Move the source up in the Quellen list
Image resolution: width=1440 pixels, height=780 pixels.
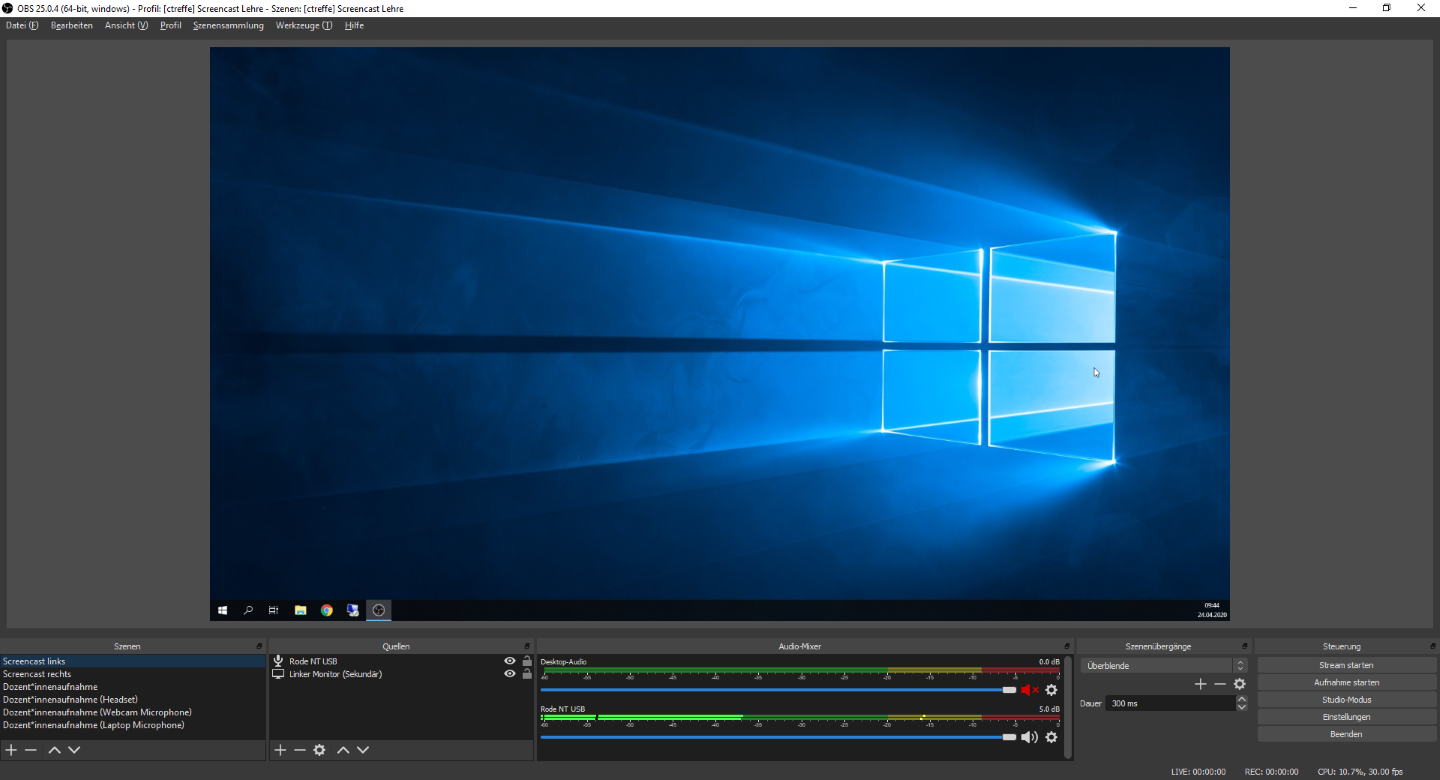click(x=343, y=750)
